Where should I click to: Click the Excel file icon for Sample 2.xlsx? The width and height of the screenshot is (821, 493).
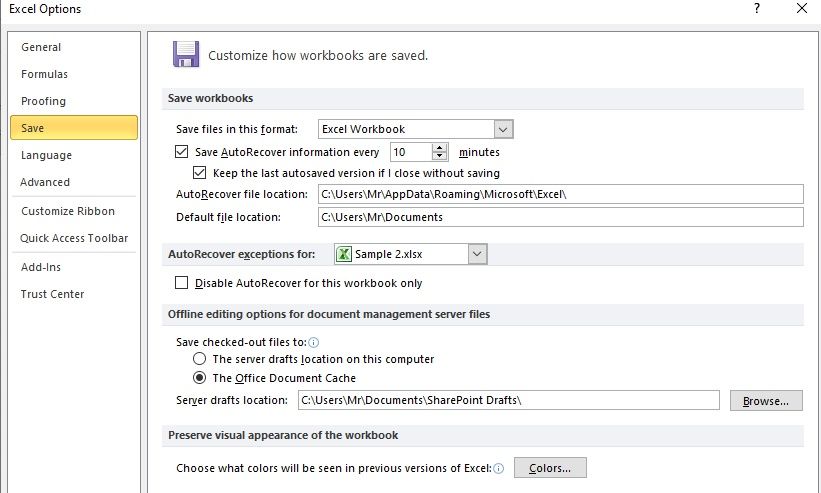point(343,254)
